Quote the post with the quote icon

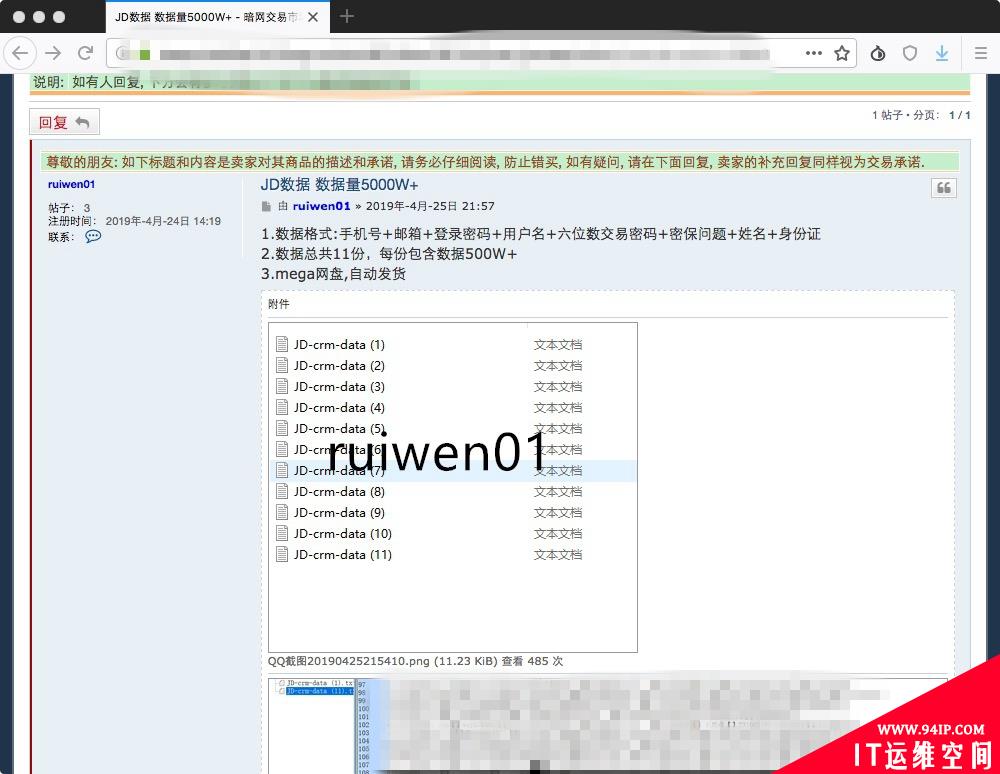[x=944, y=188]
